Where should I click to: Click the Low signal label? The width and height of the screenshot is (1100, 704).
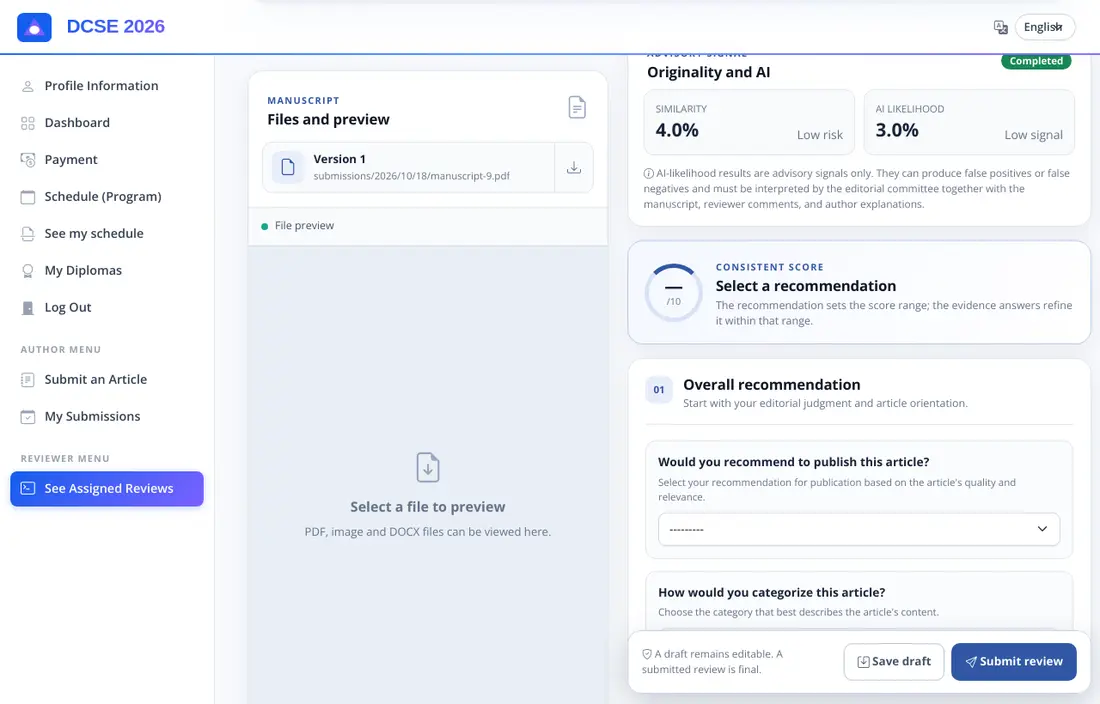click(x=1033, y=135)
